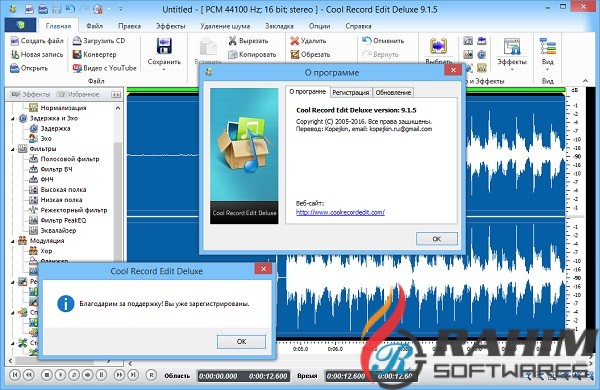Screen dimensions: 600x390
Task: Click the undo arrow in quick access toolbar
Action: [70, 9]
